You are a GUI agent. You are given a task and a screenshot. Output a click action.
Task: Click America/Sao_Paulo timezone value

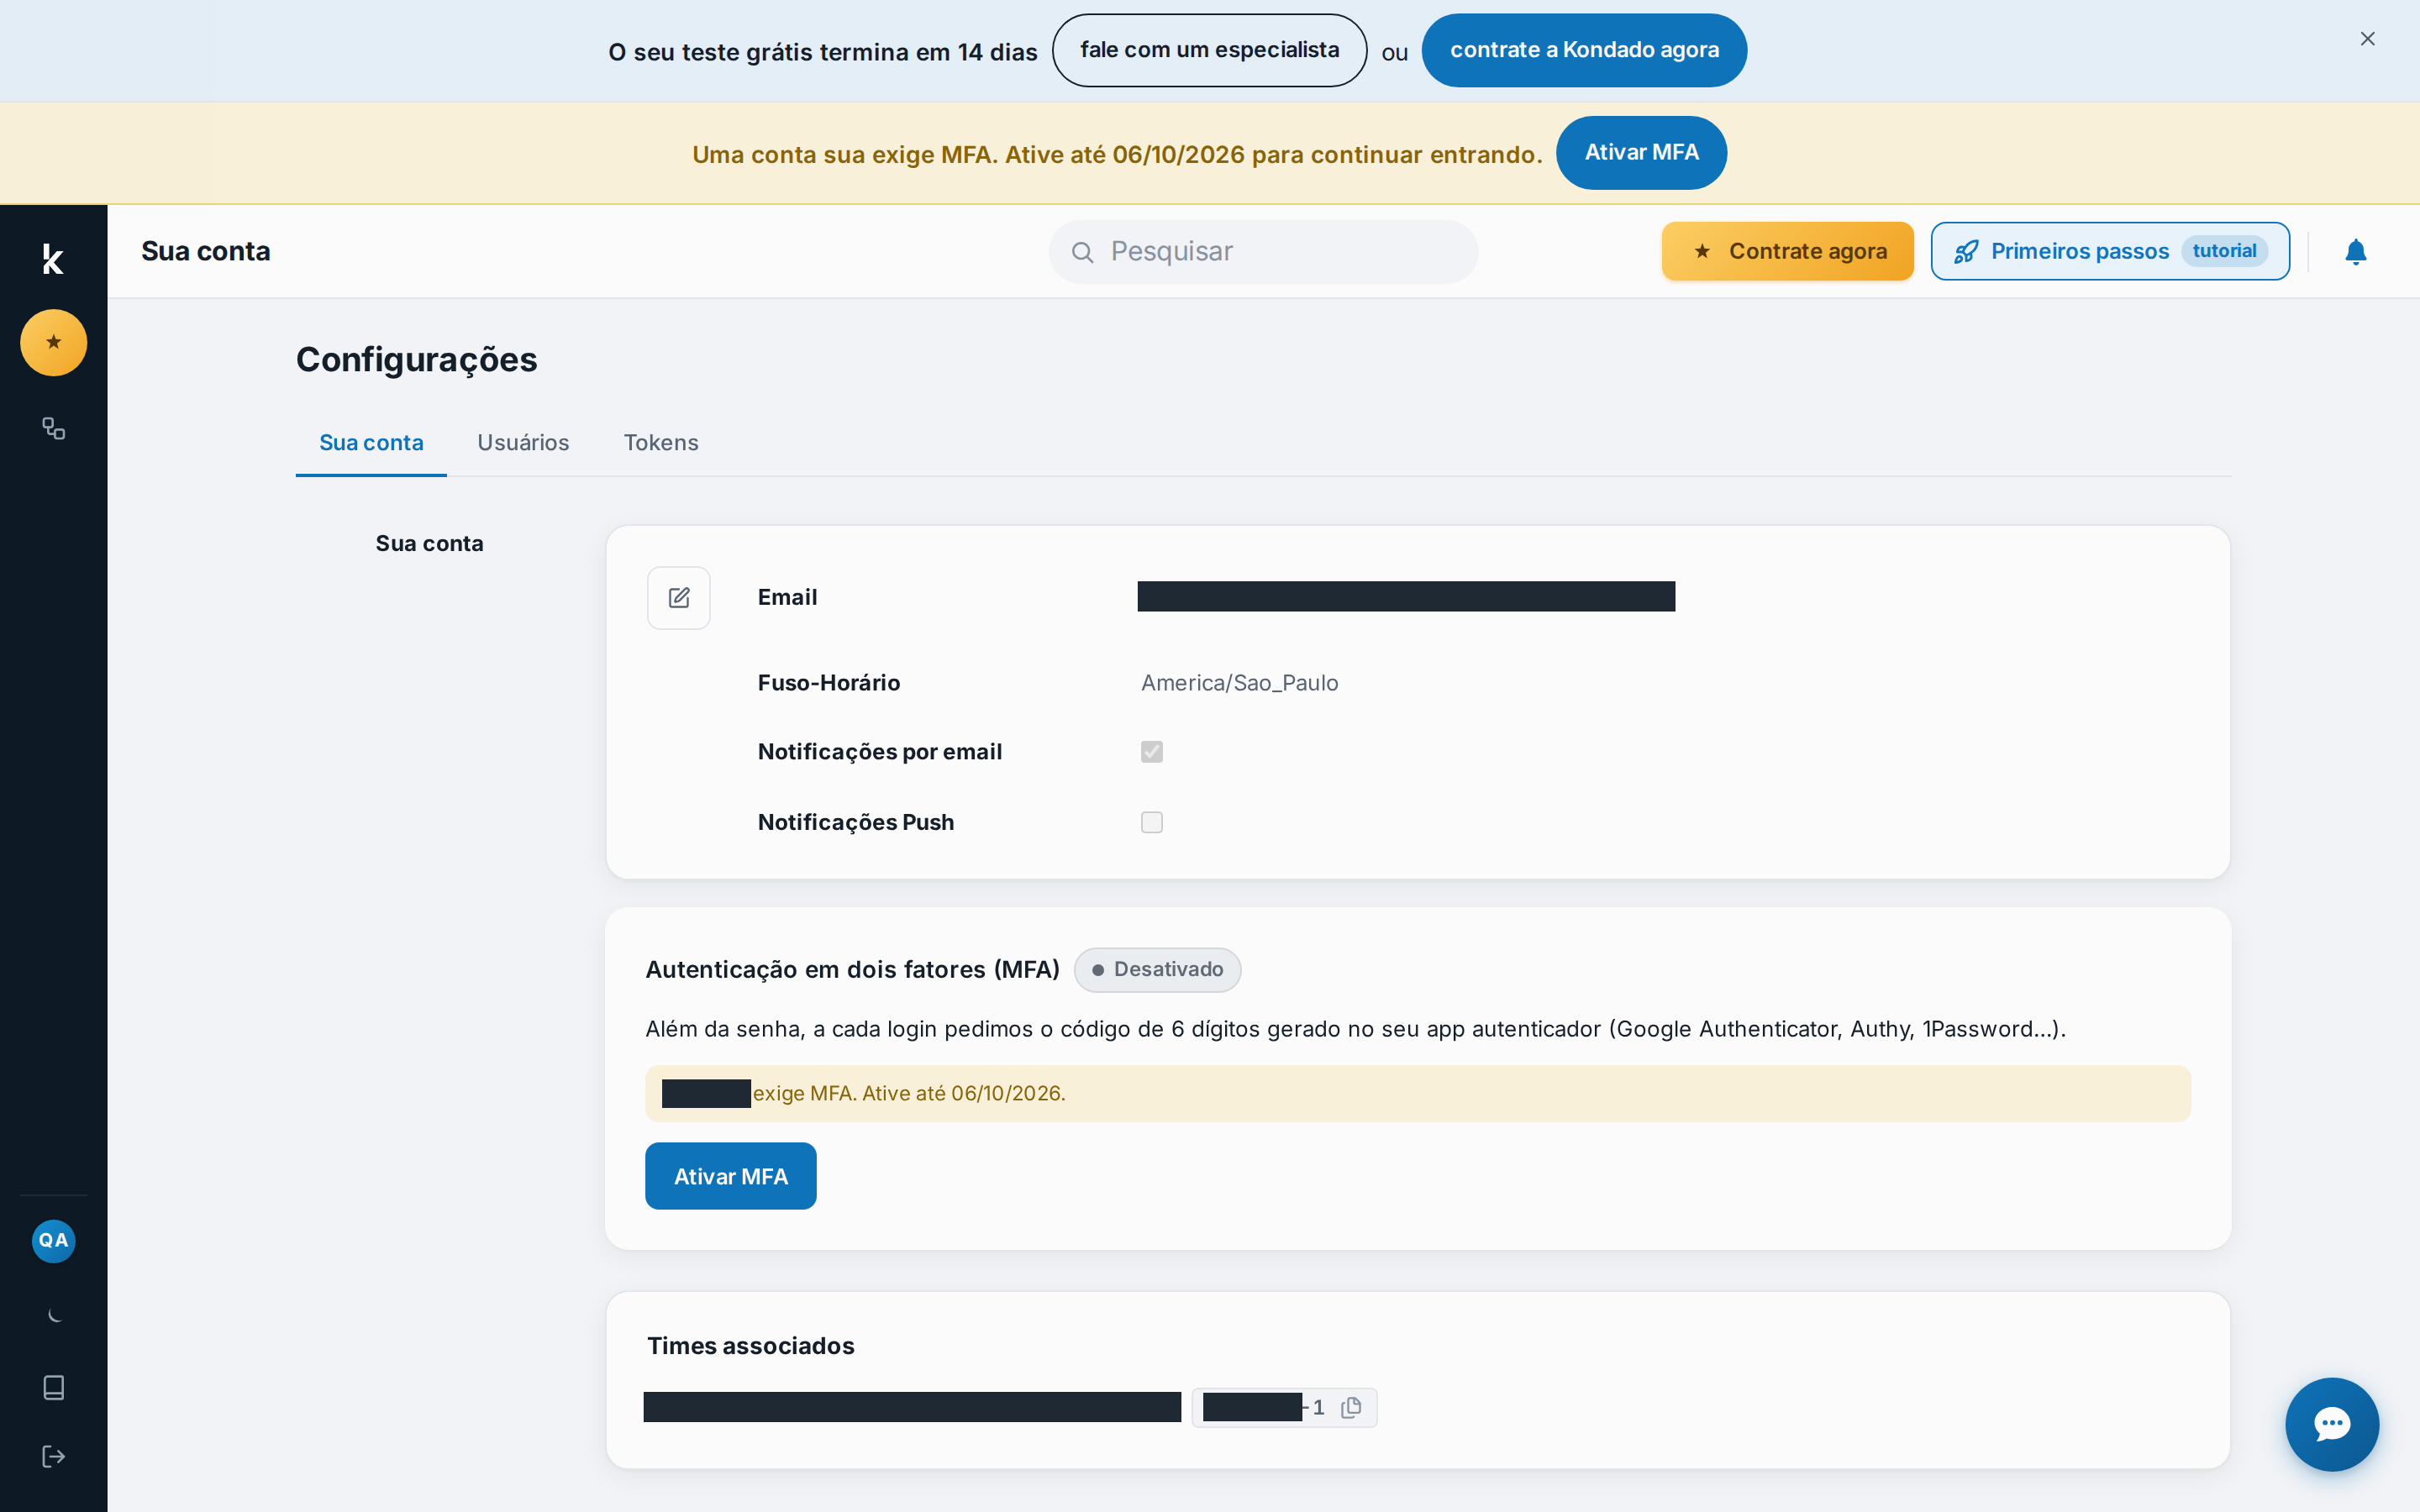tap(1239, 683)
